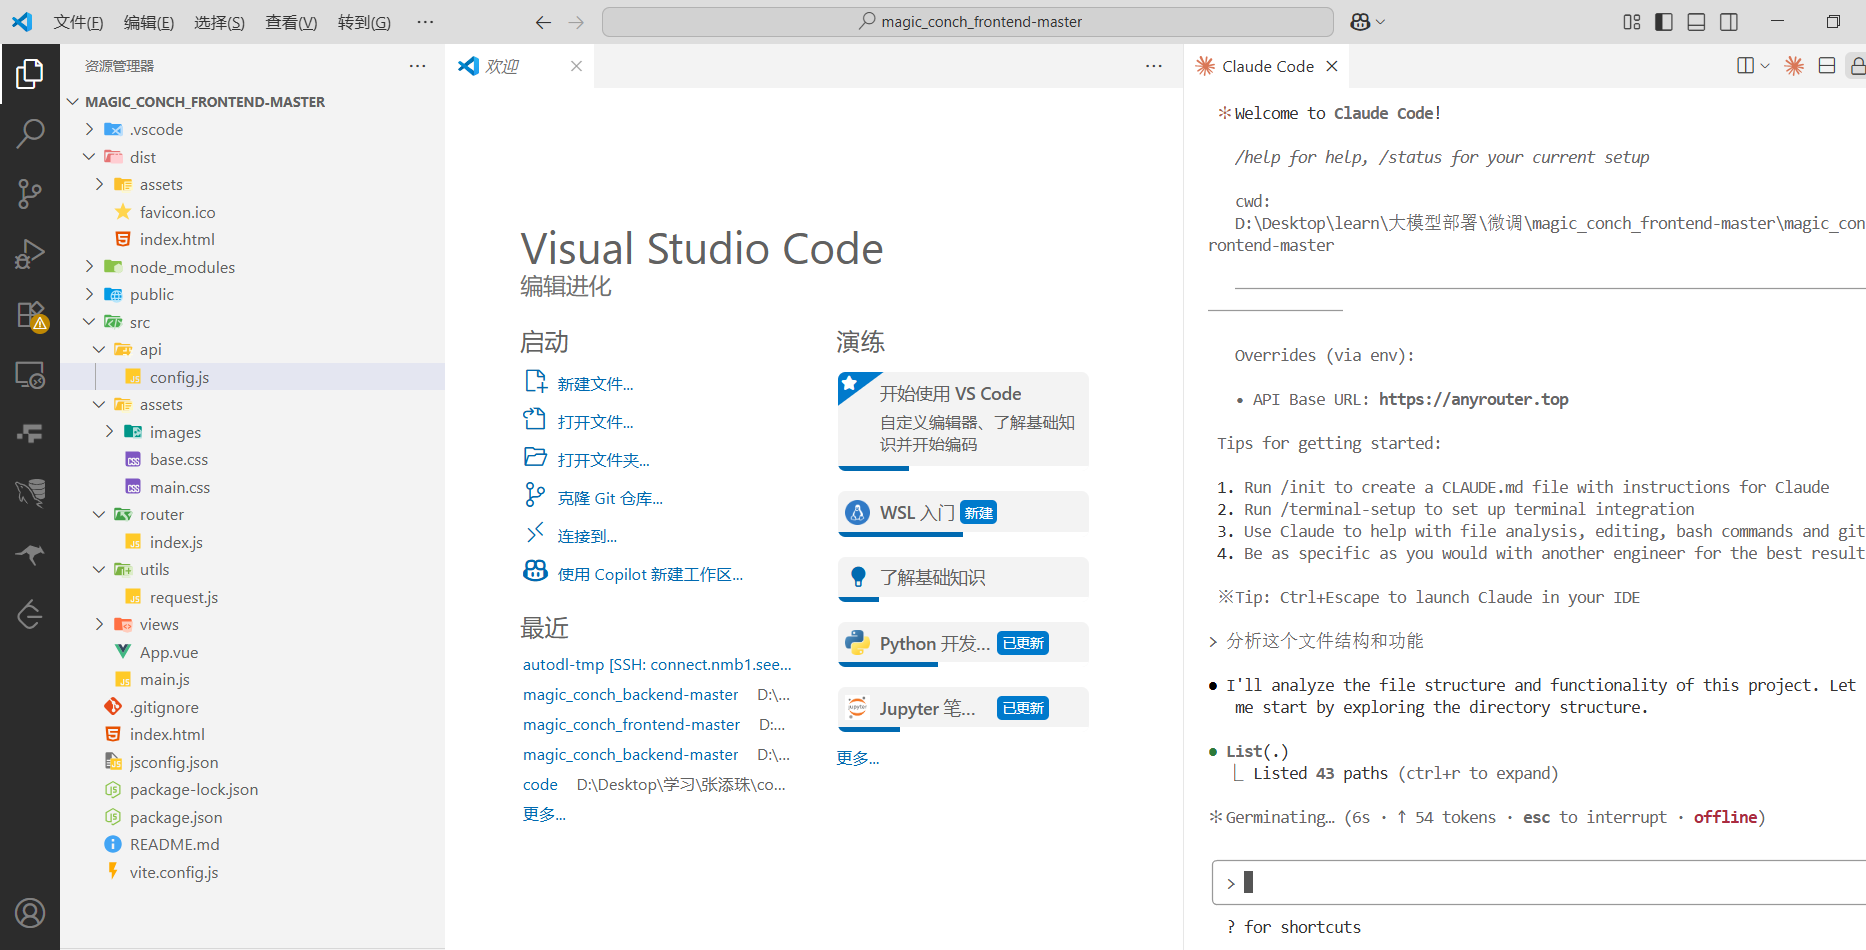The height and width of the screenshot is (950, 1866).
Task: Click the WSL penguin icon
Action: [857, 512]
